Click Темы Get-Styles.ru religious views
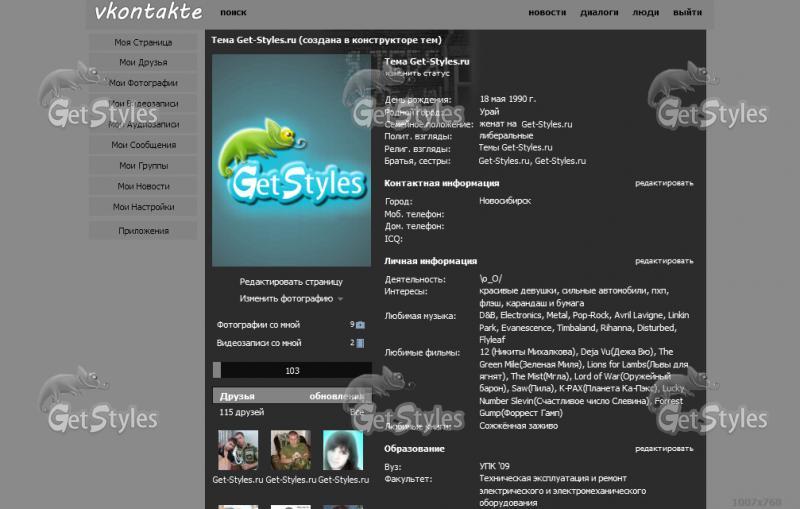 (x=515, y=148)
